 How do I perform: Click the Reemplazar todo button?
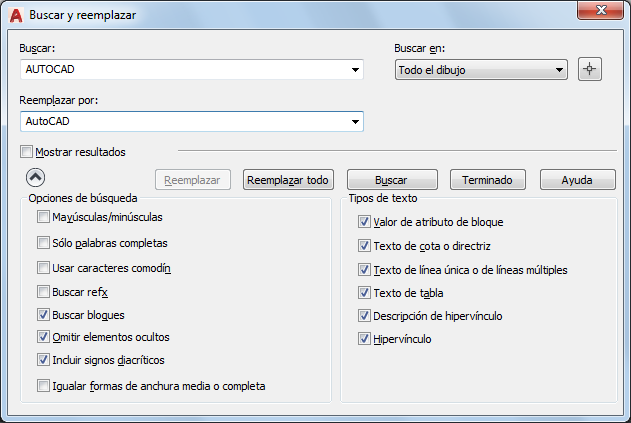tap(288, 180)
